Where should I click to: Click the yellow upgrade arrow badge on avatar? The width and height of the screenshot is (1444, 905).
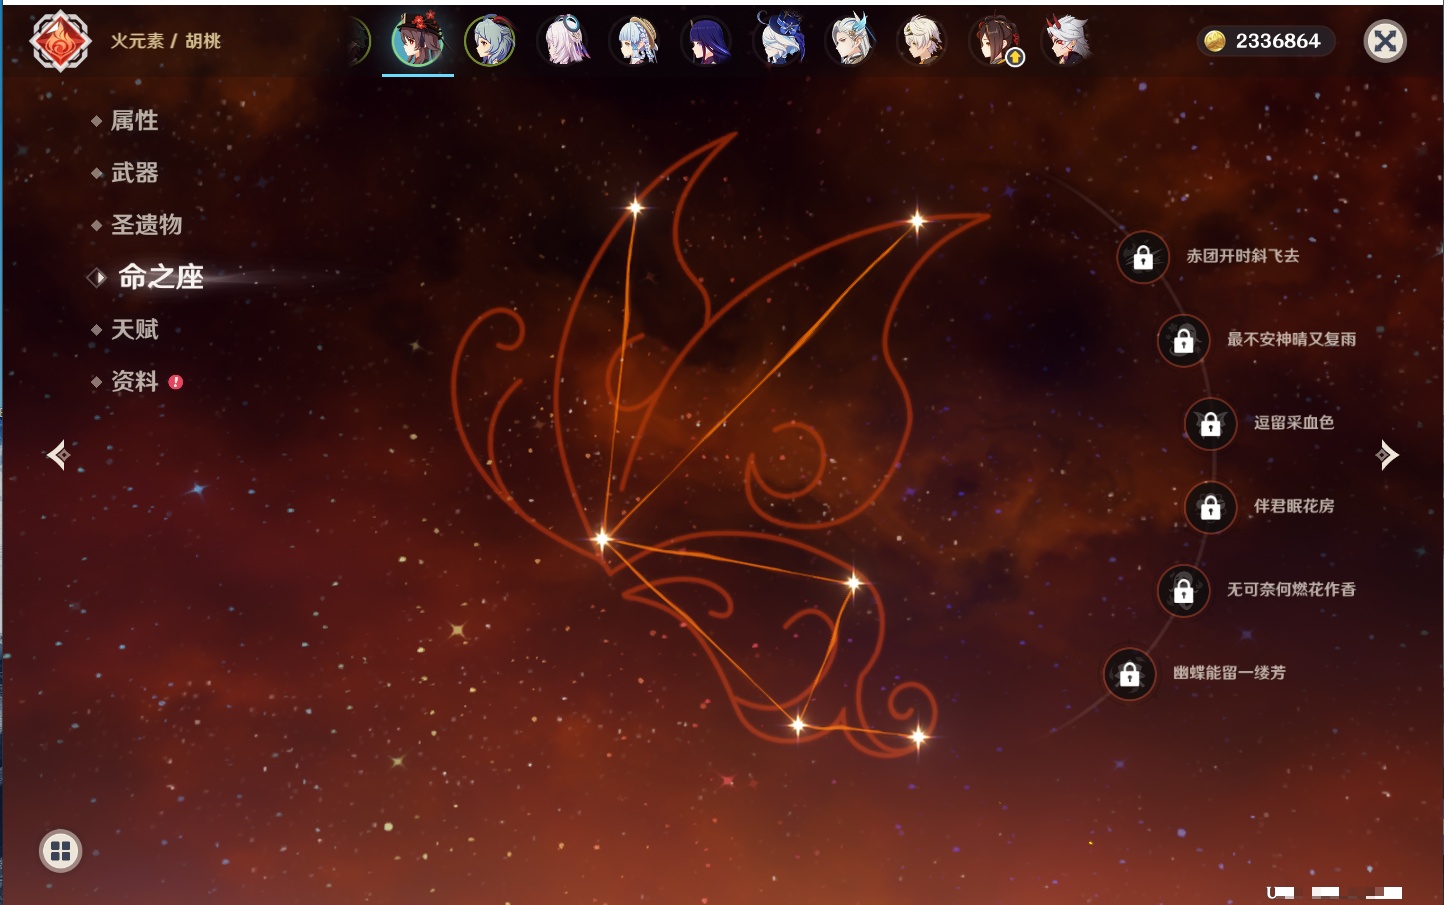[x=1015, y=58]
